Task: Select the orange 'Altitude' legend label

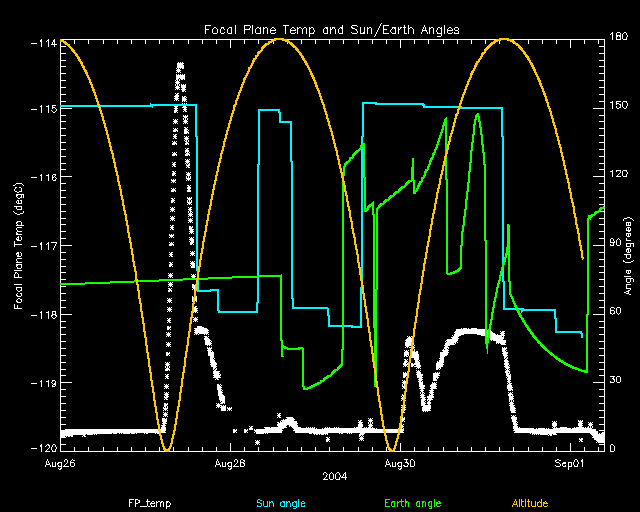Action: coord(530,503)
